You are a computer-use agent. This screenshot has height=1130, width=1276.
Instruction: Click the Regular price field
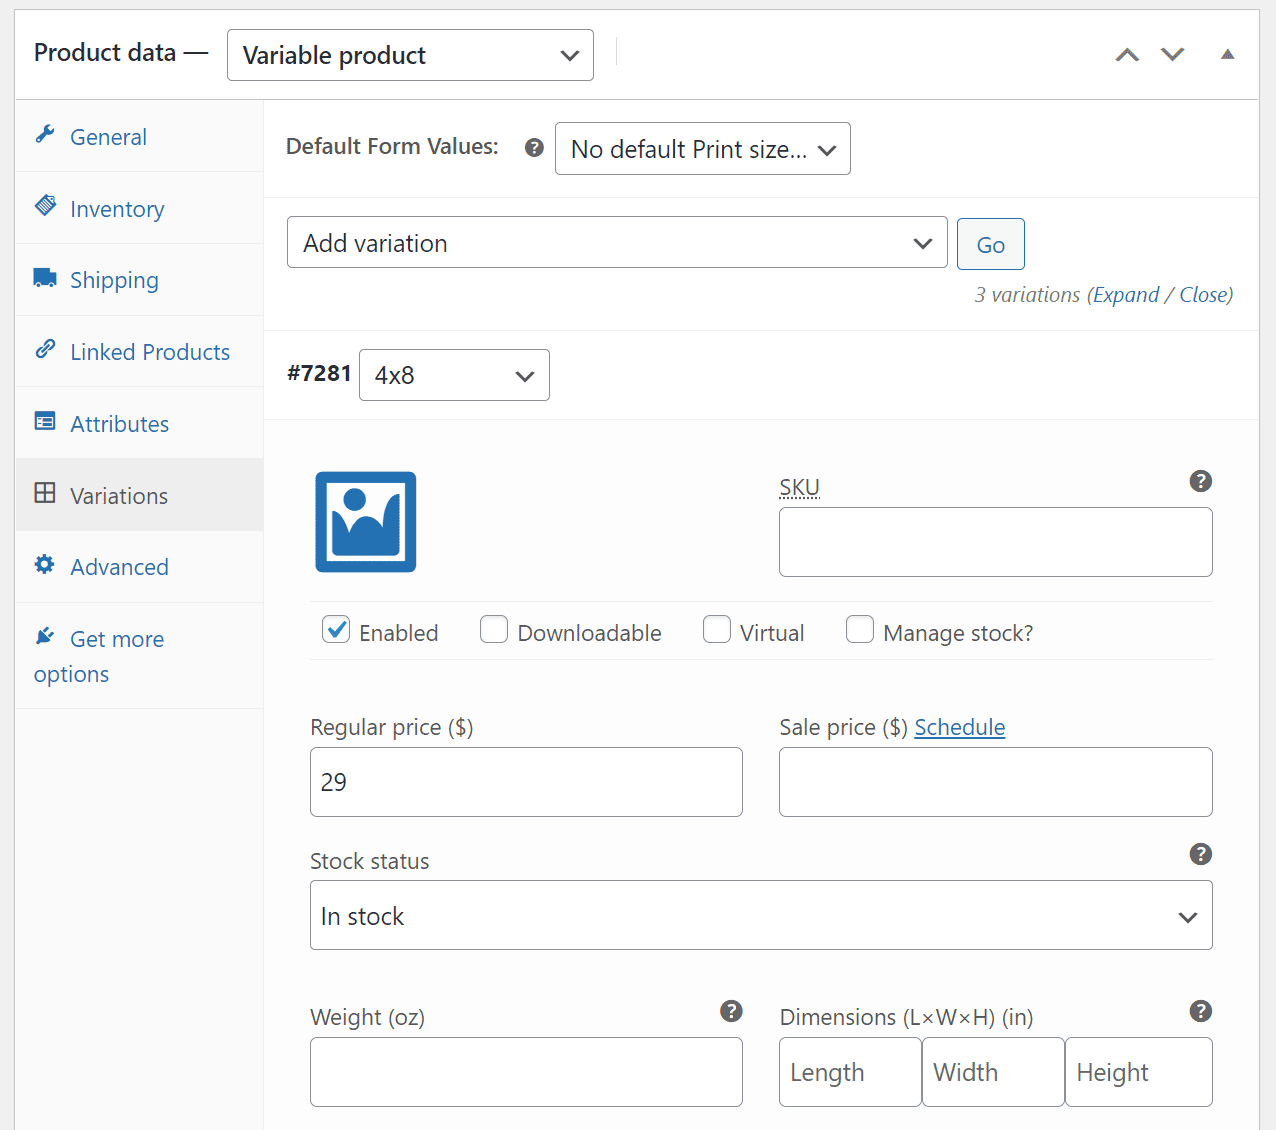tap(526, 782)
